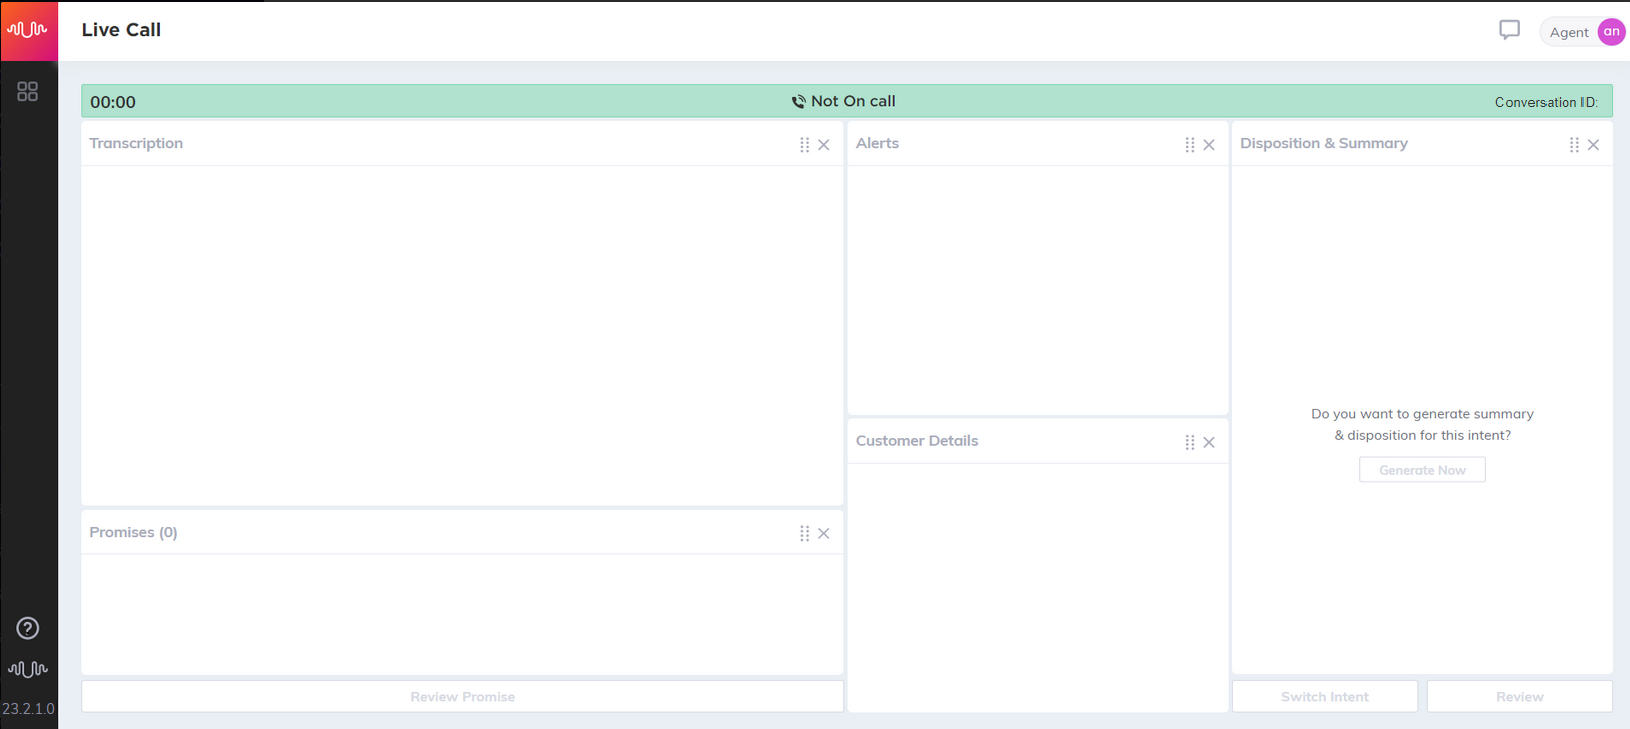Click the Customer Details panel title
Screen dimensions: 1630x729
coord(917,440)
